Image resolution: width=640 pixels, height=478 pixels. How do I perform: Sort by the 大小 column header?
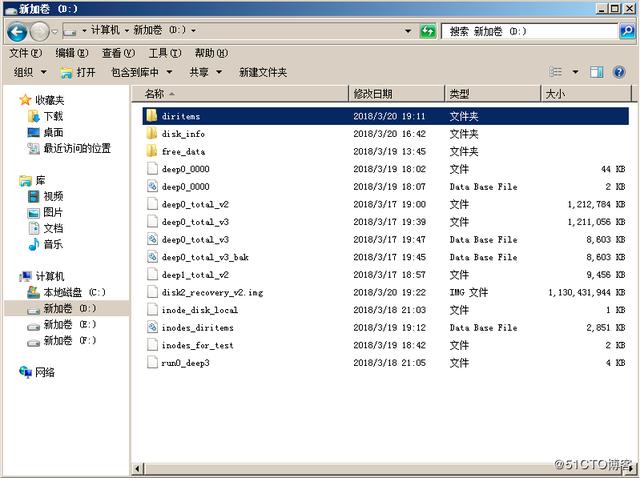point(586,94)
